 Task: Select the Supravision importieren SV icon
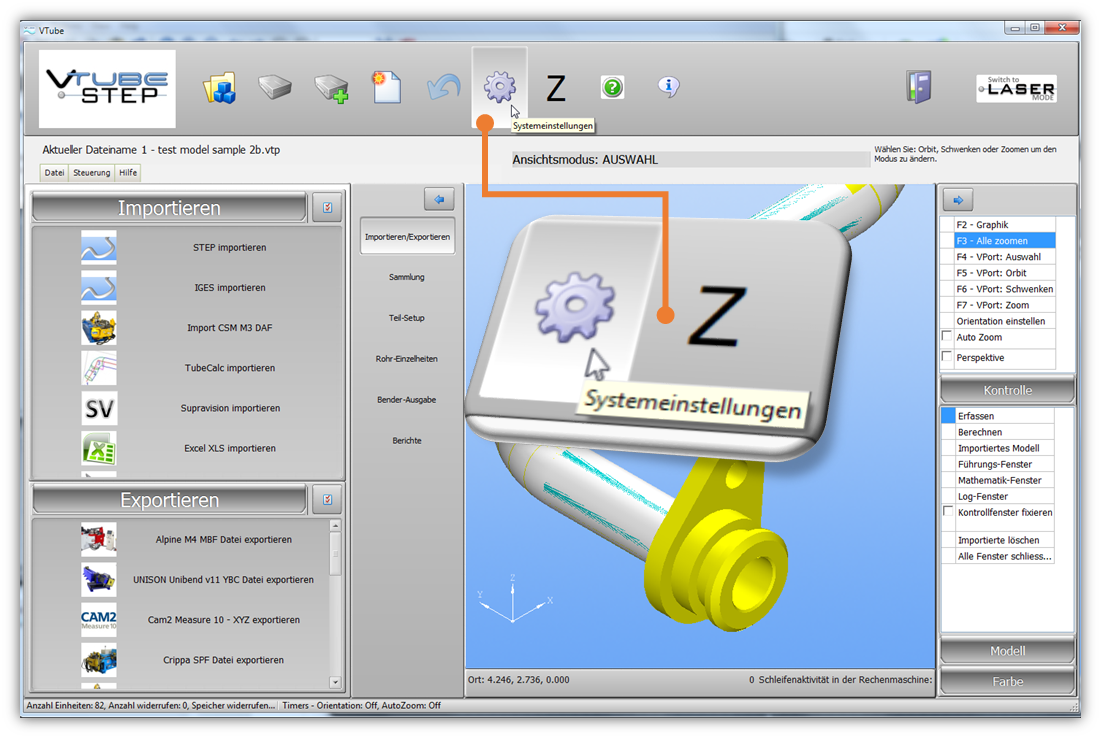[99, 408]
